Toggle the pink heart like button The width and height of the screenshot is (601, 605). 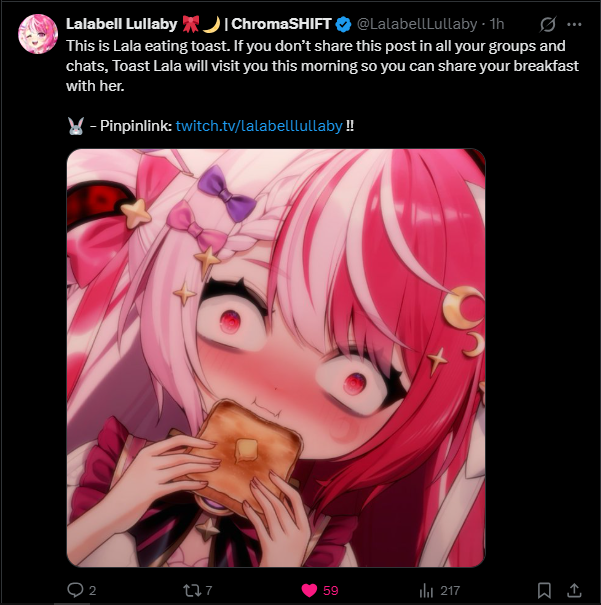pyautogui.click(x=309, y=590)
